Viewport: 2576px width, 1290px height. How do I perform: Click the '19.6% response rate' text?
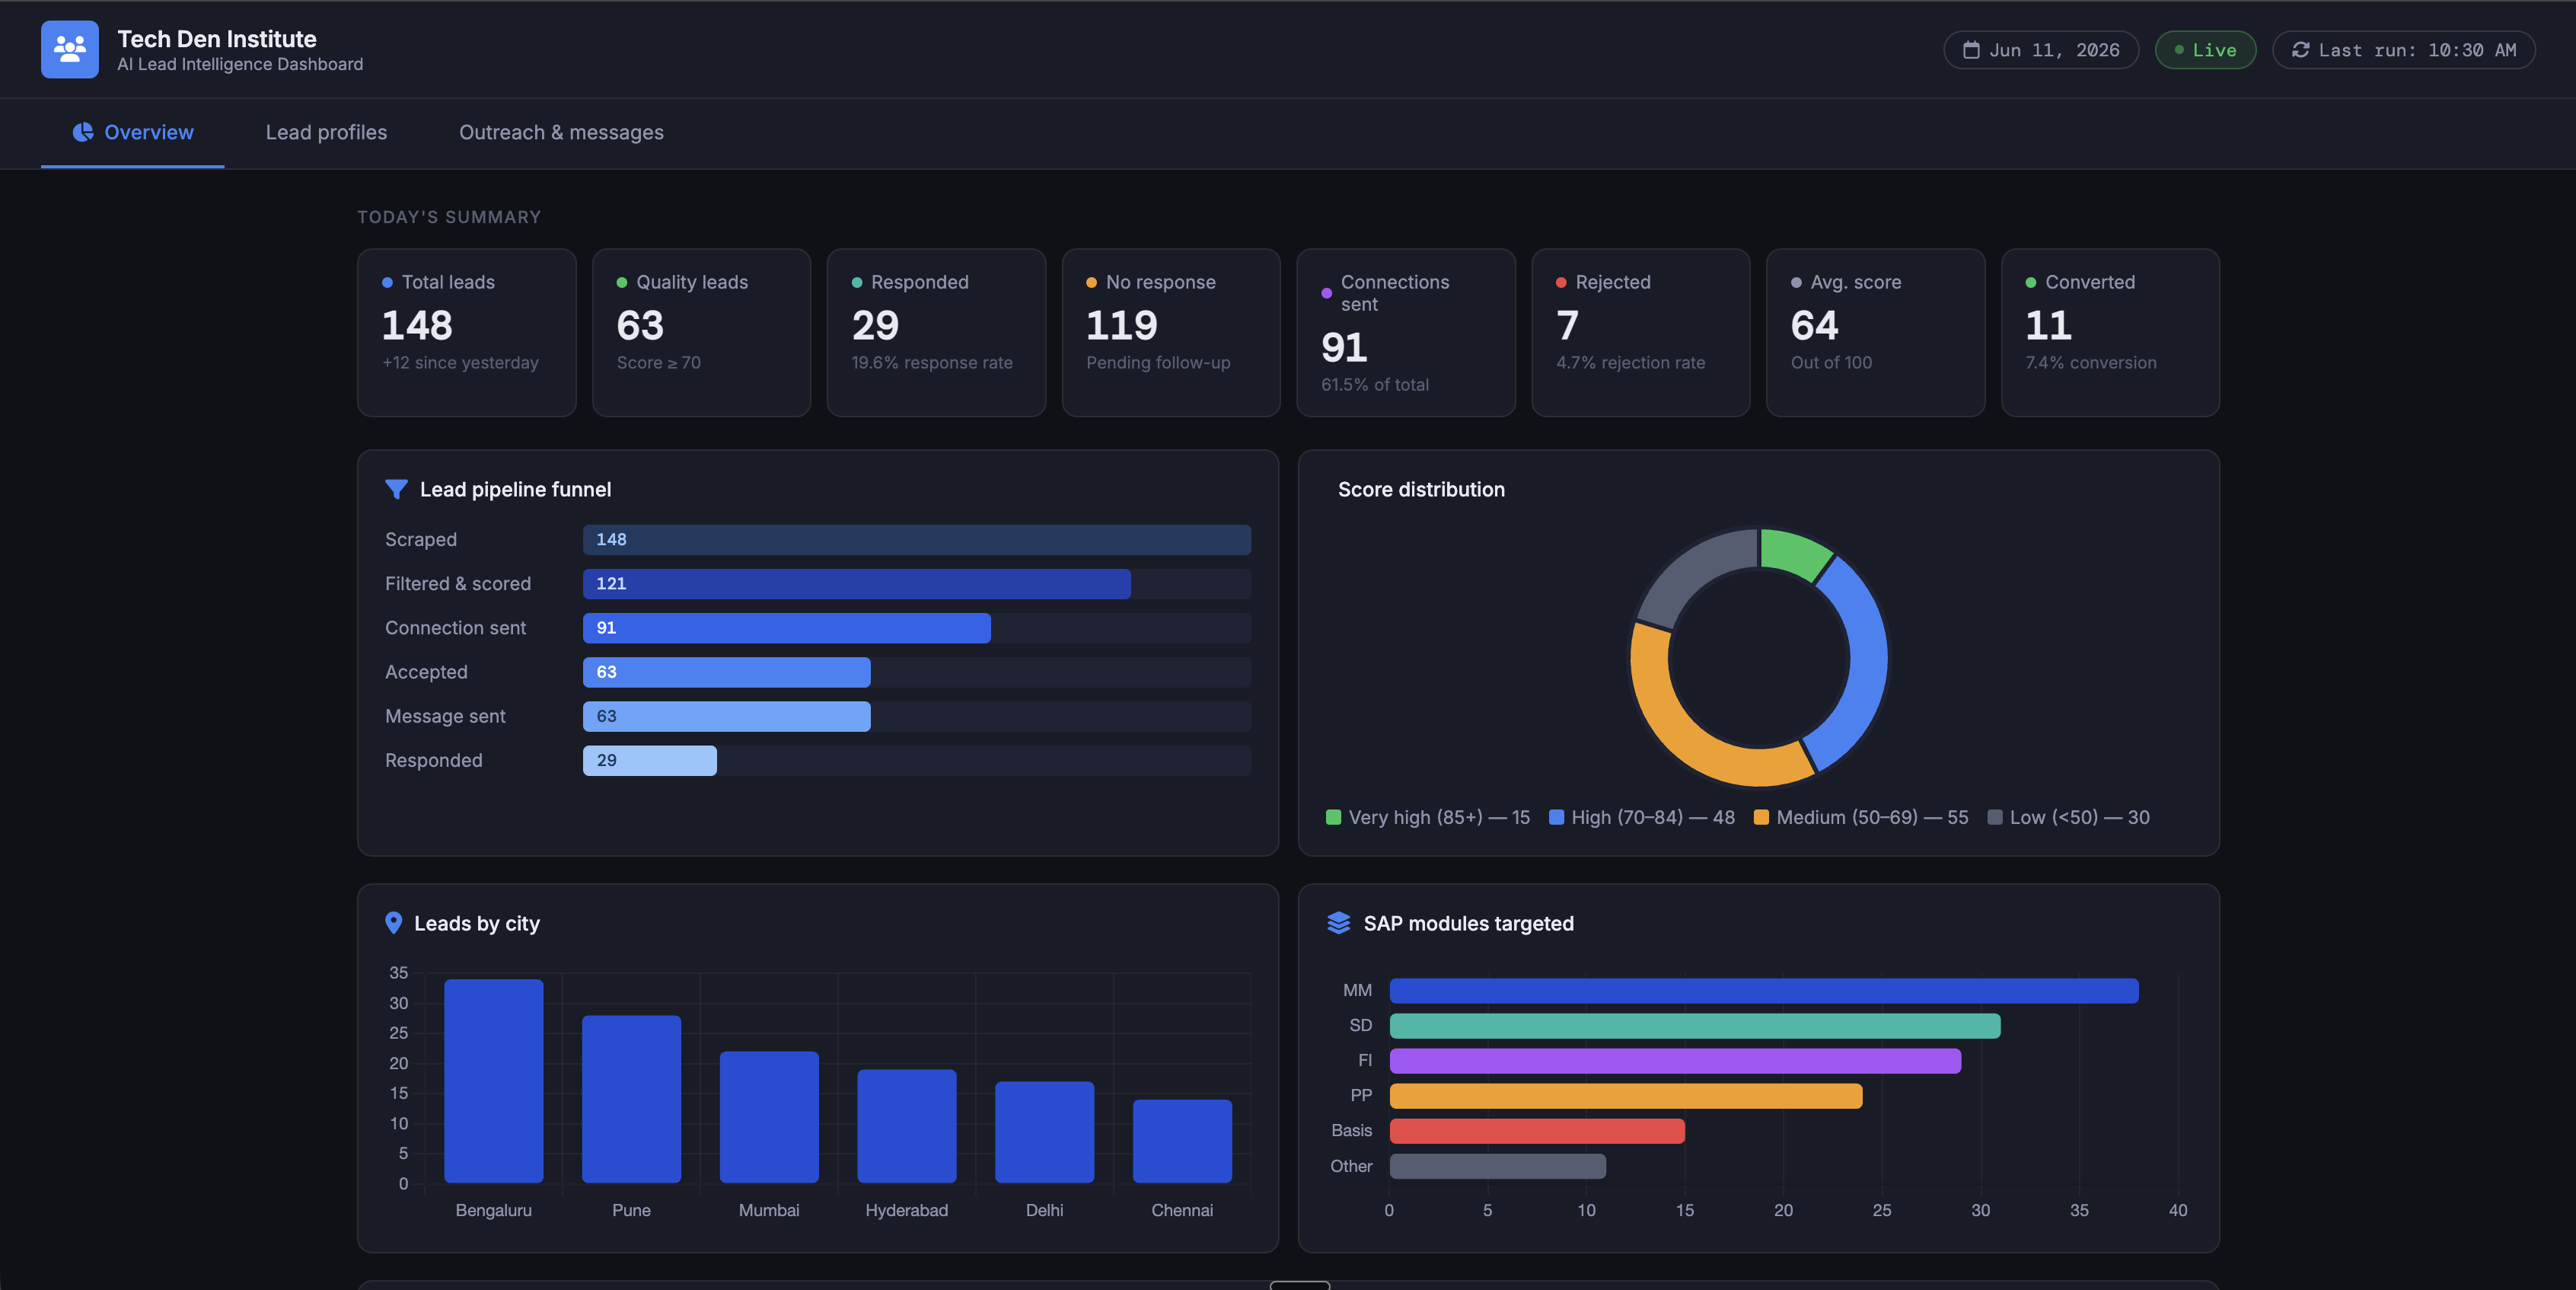932,363
